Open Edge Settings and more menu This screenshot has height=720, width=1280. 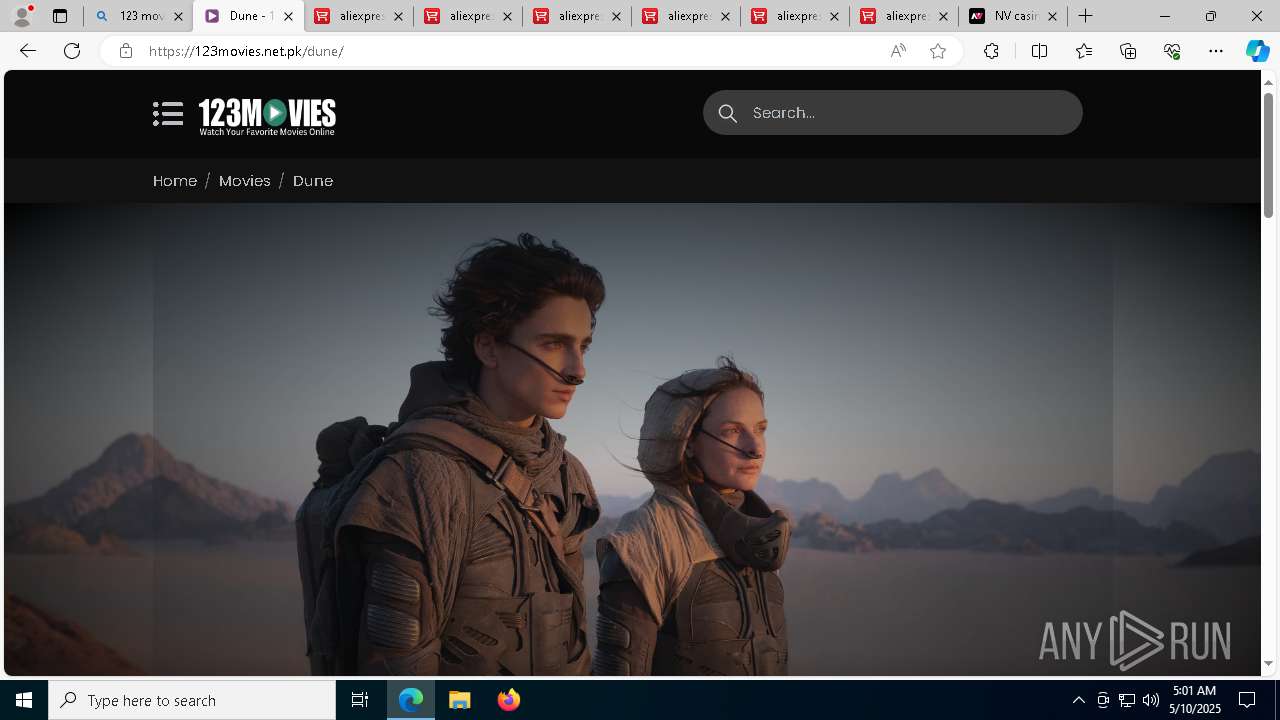click(x=1216, y=51)
